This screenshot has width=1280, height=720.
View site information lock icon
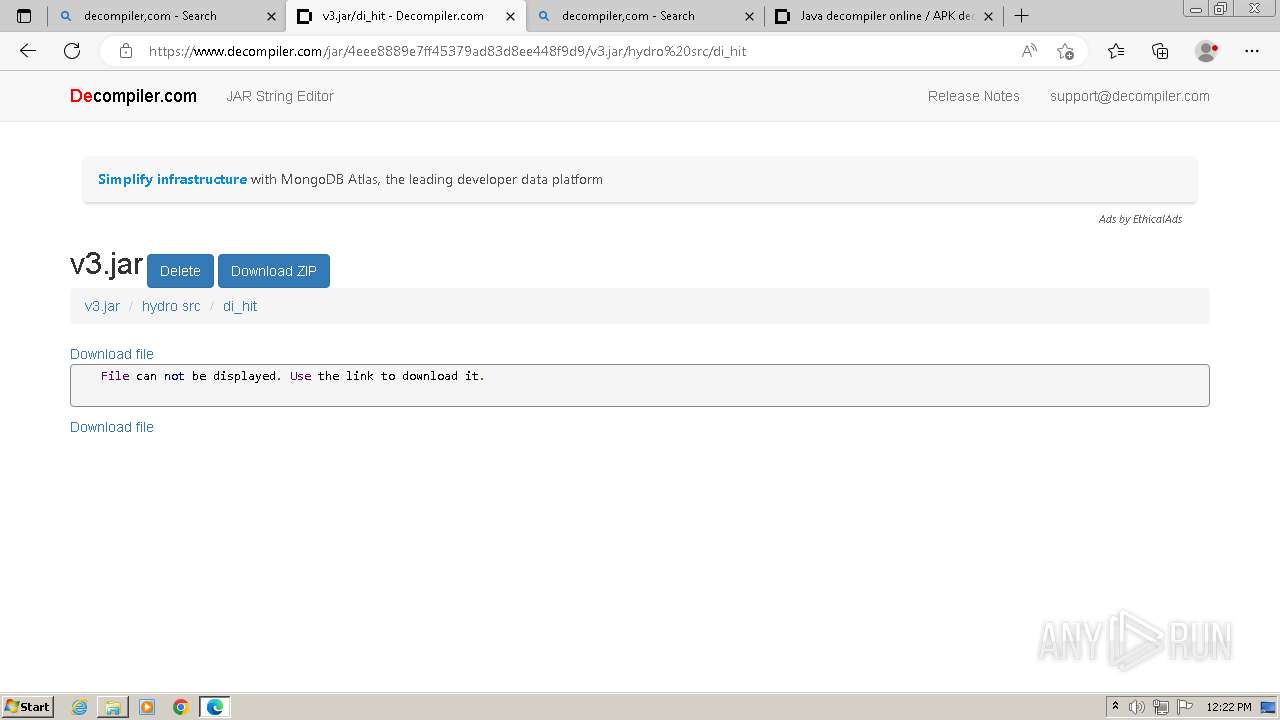coord(125,51)
